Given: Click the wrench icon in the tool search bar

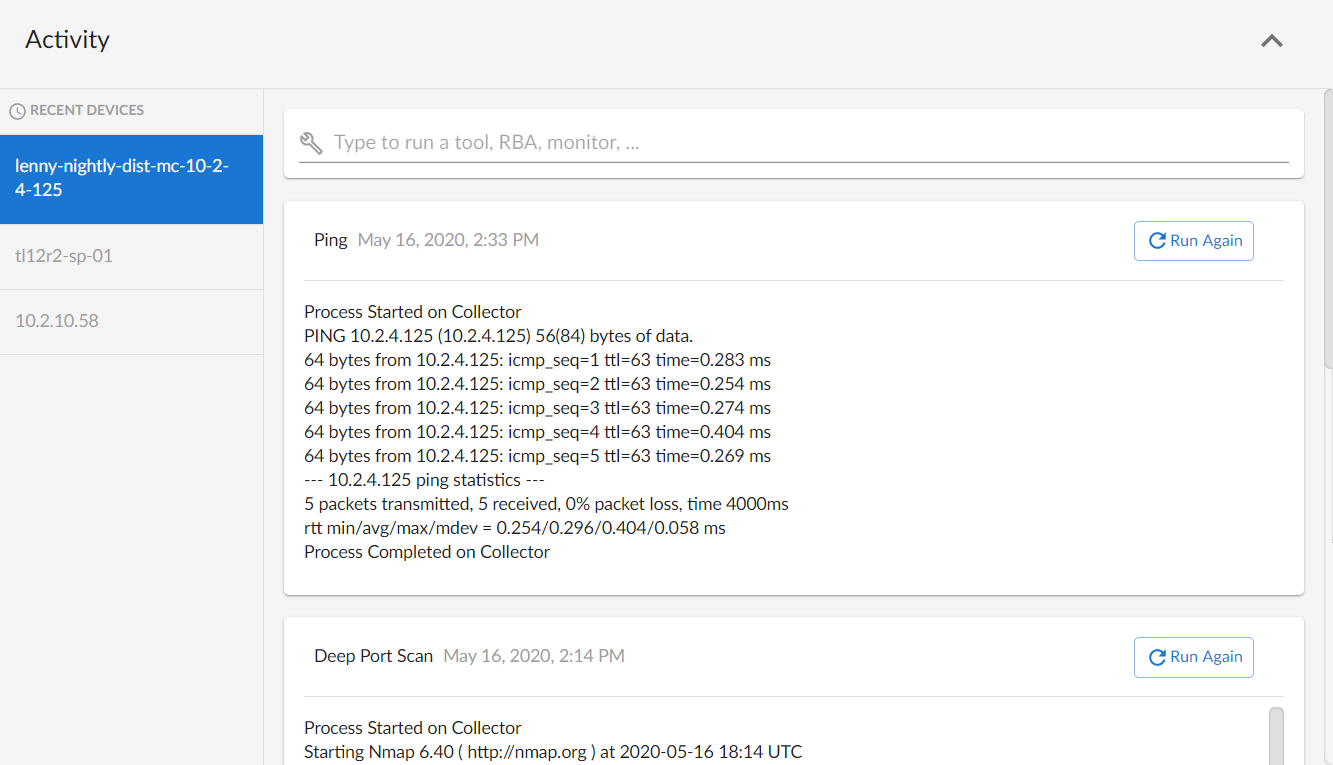Looking at the screenshot, I should tap(311, 143).
